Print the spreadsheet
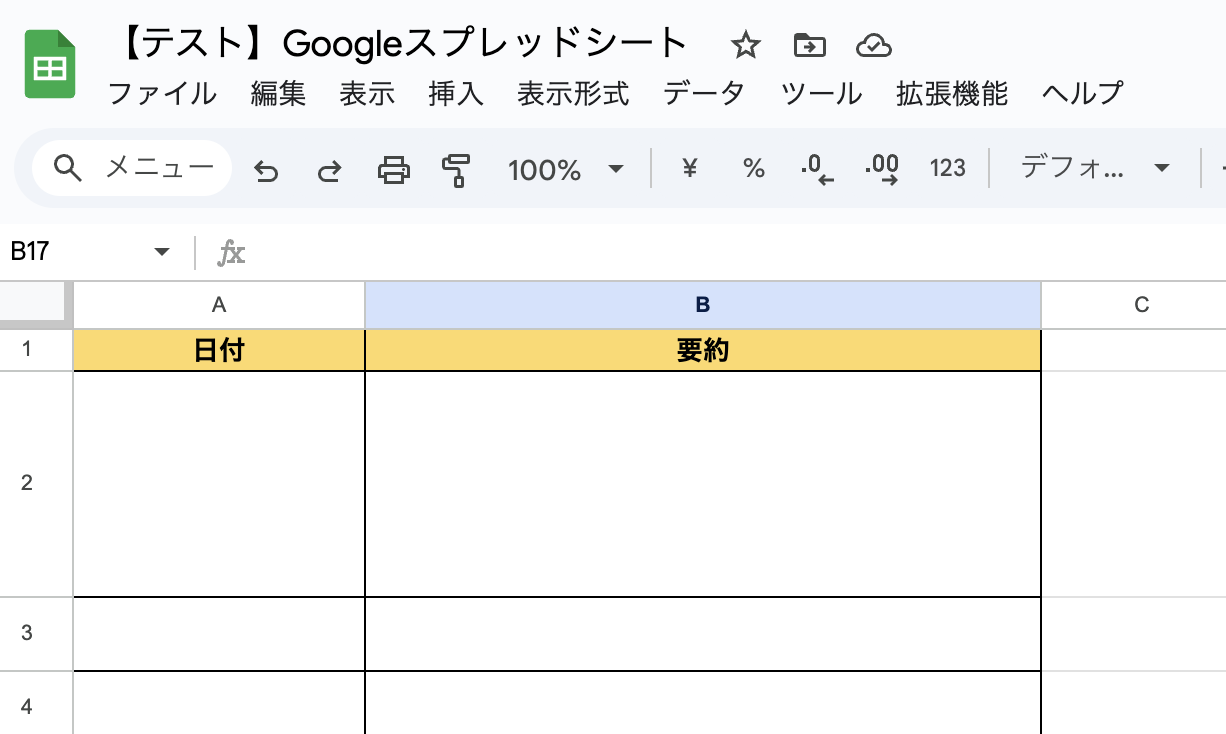Screen dimensions: 1226x734 point(393,170)
